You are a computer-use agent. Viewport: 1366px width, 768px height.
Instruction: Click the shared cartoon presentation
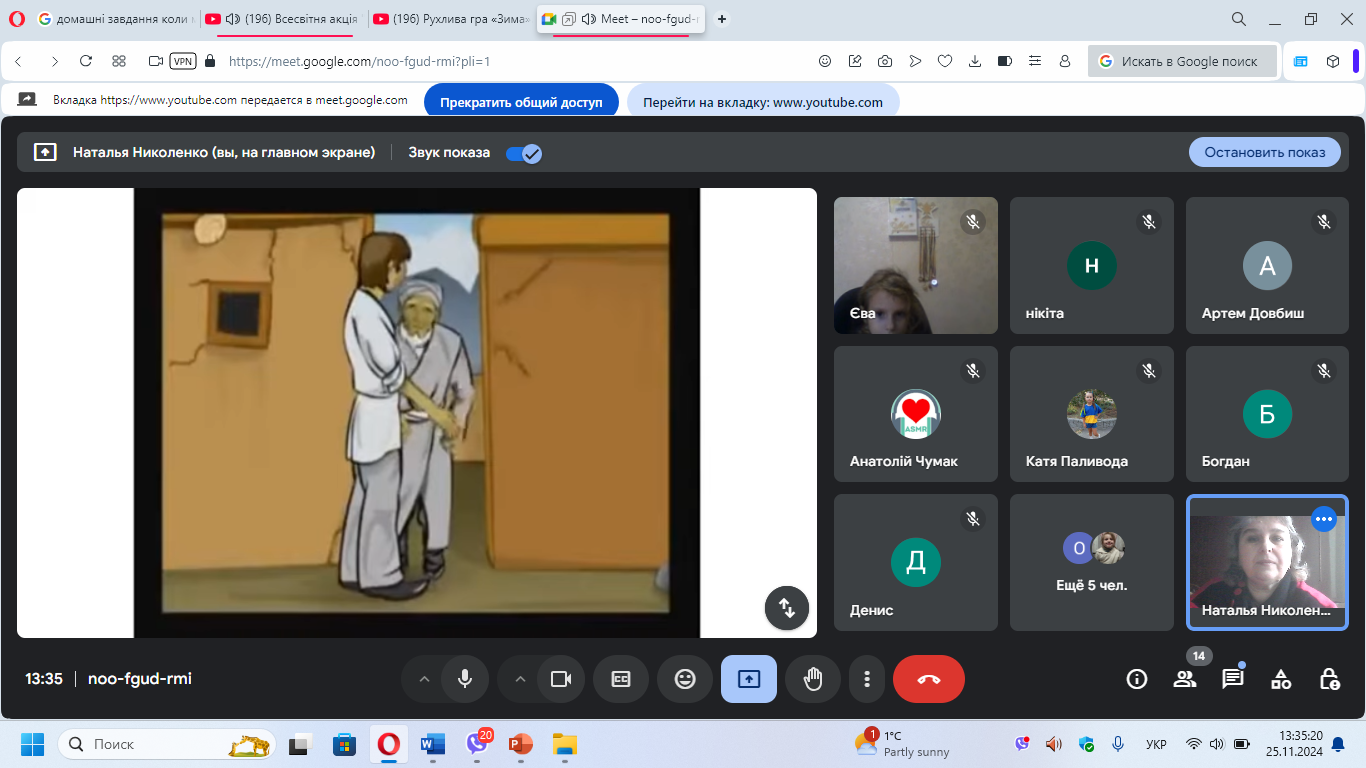tap(417, 413)
